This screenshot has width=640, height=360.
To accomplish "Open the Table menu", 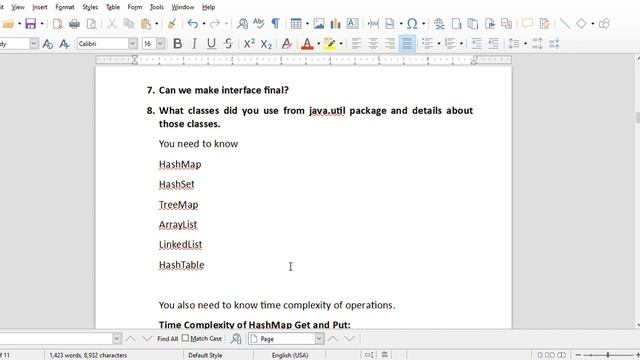I will coord(113,7).
